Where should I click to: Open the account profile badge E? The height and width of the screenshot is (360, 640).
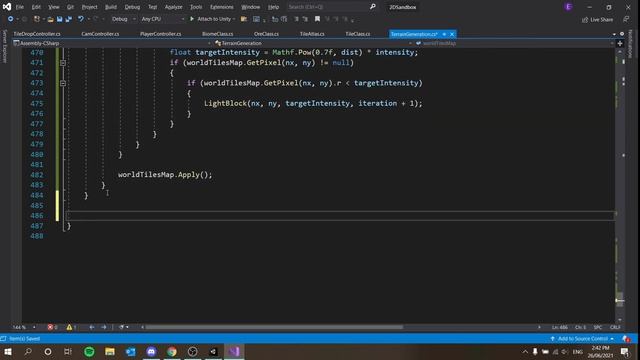tap(568, 7)
